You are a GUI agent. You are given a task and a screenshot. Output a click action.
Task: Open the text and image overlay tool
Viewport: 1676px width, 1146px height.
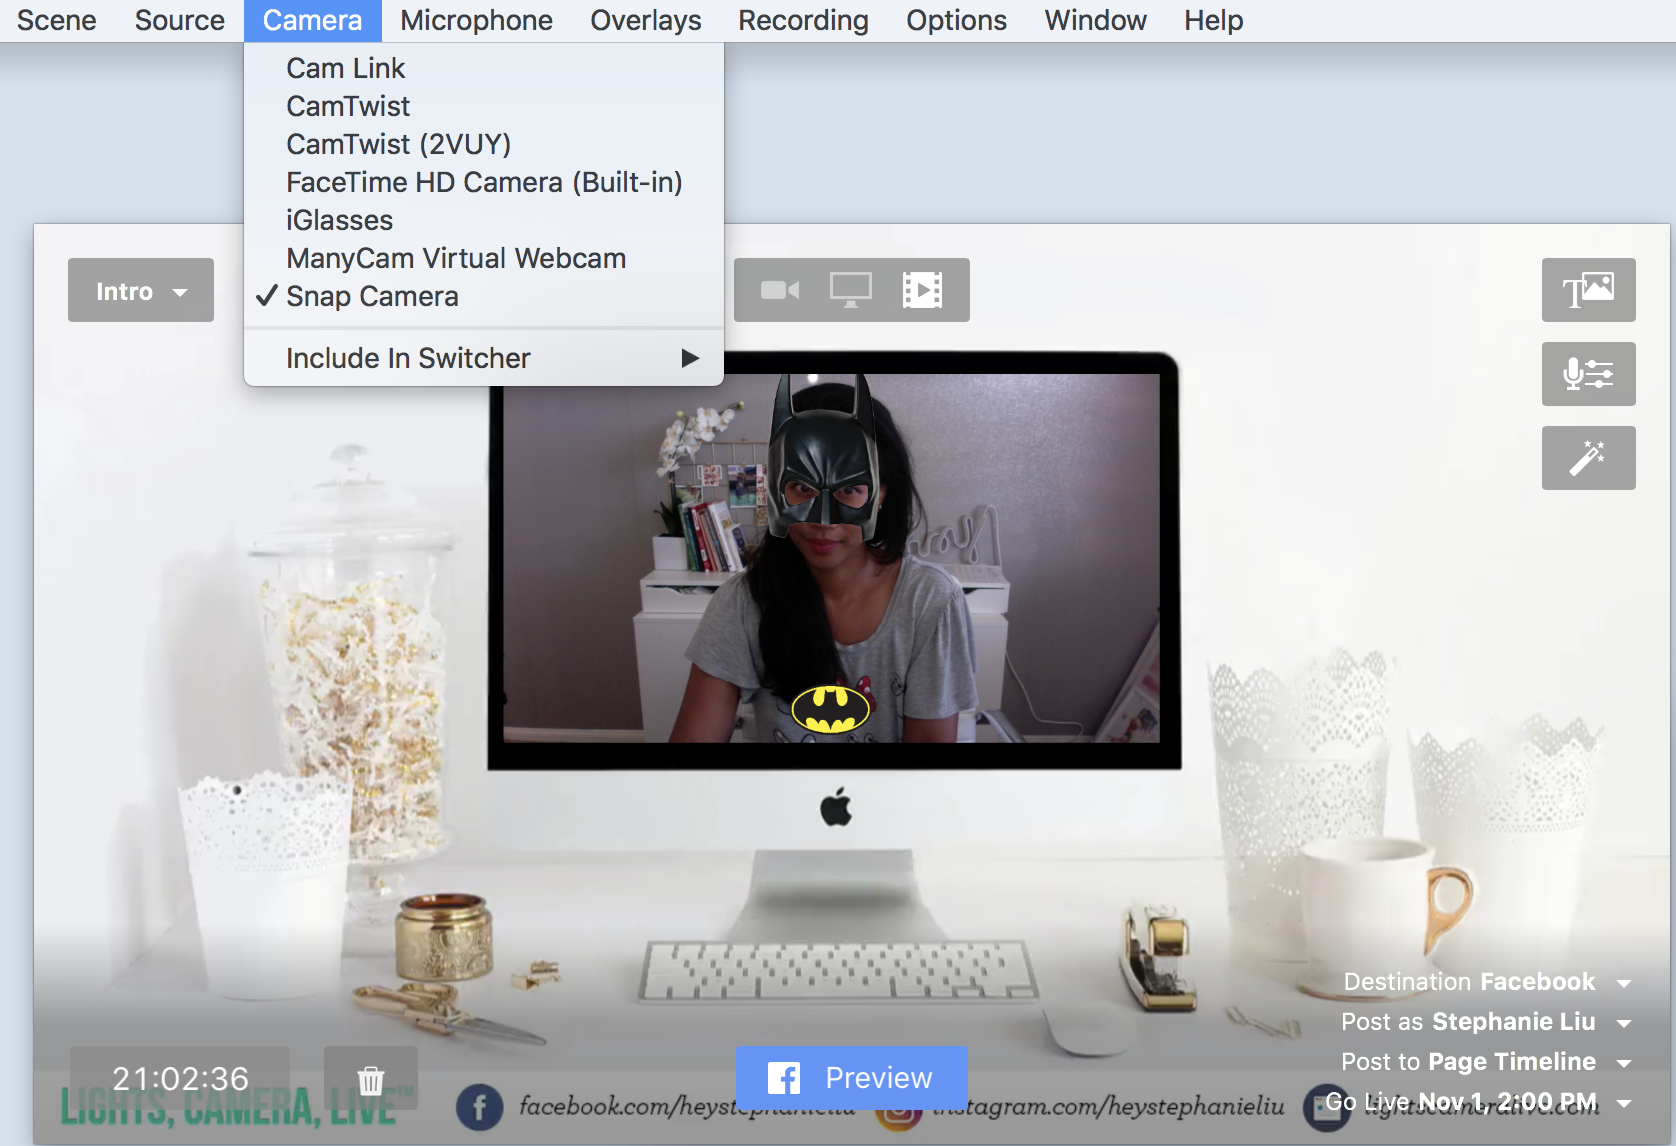(1588, 290)
